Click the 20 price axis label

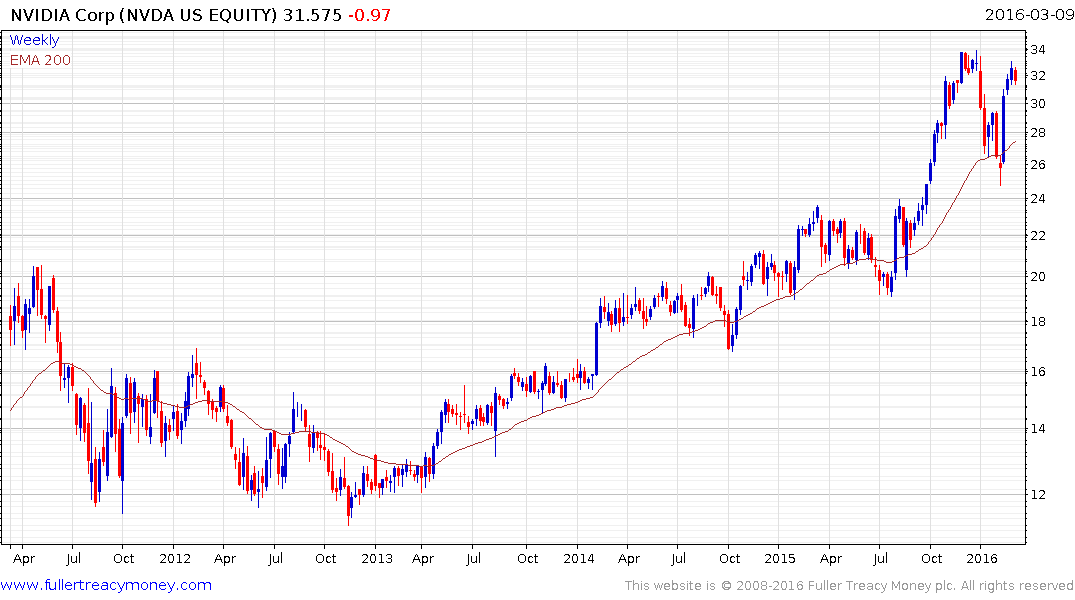click(1037, 276)
